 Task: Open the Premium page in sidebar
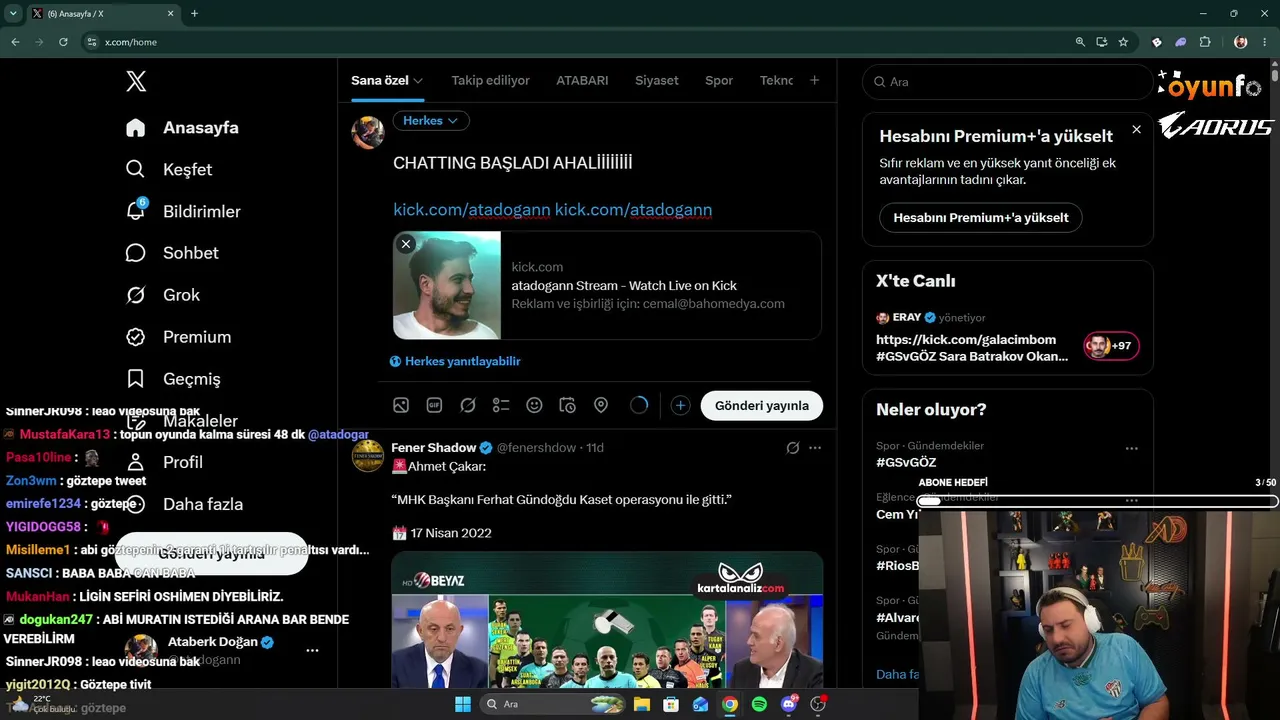pyautogui.click(x=178, y=337)
